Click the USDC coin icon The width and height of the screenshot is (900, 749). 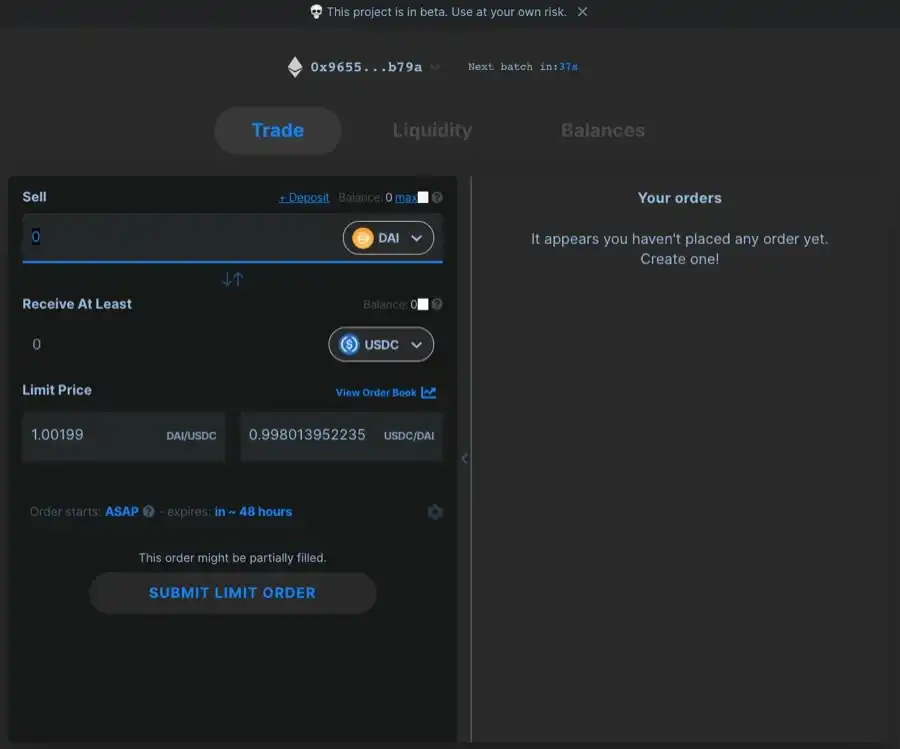[349, 344]
